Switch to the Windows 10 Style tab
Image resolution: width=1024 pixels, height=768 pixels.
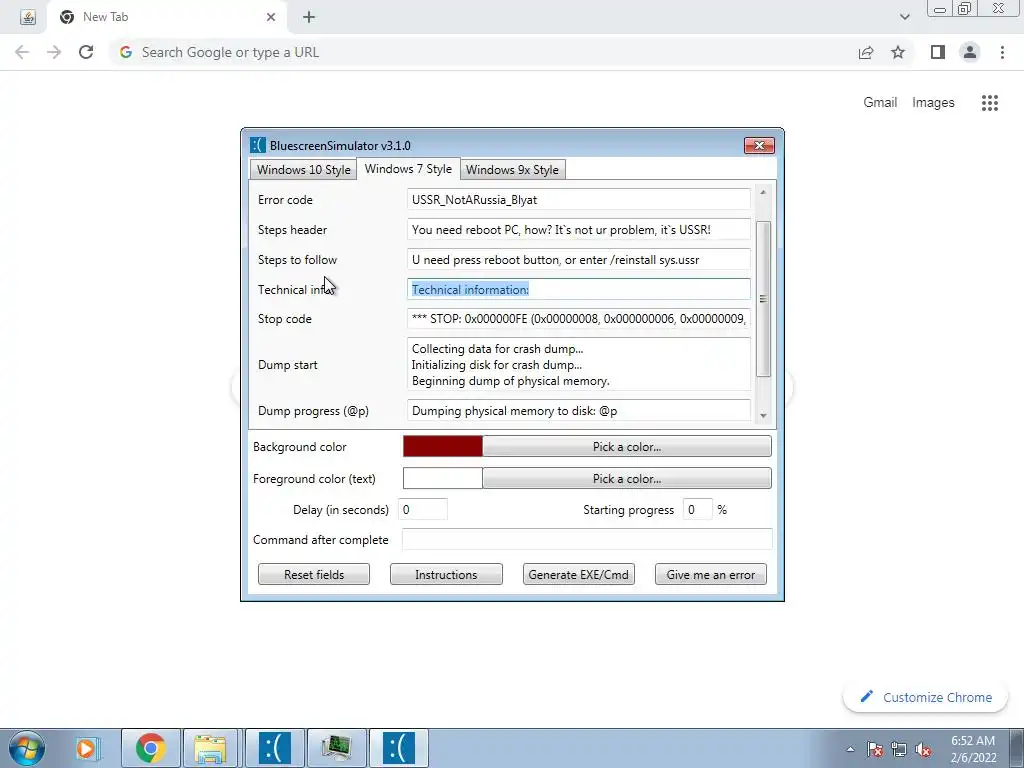click(304, 170)
